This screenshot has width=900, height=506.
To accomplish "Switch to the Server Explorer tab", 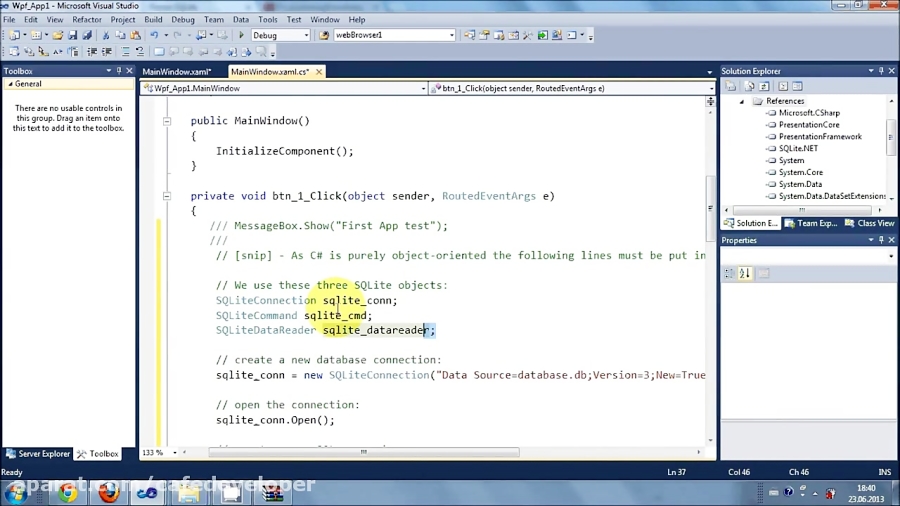I will 37,453.
